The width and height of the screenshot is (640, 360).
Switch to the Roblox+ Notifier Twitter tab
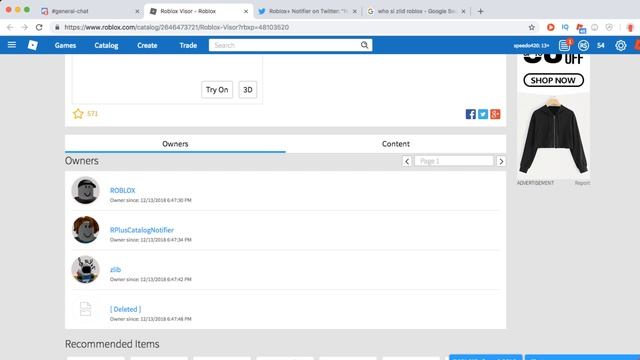(307, 11)
